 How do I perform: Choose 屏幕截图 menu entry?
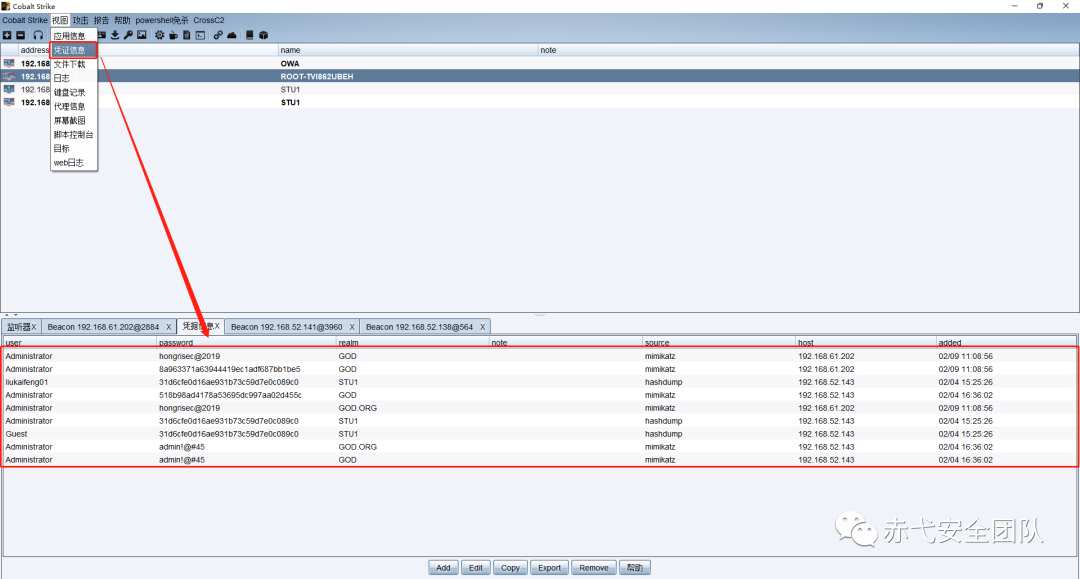[73, 120]
